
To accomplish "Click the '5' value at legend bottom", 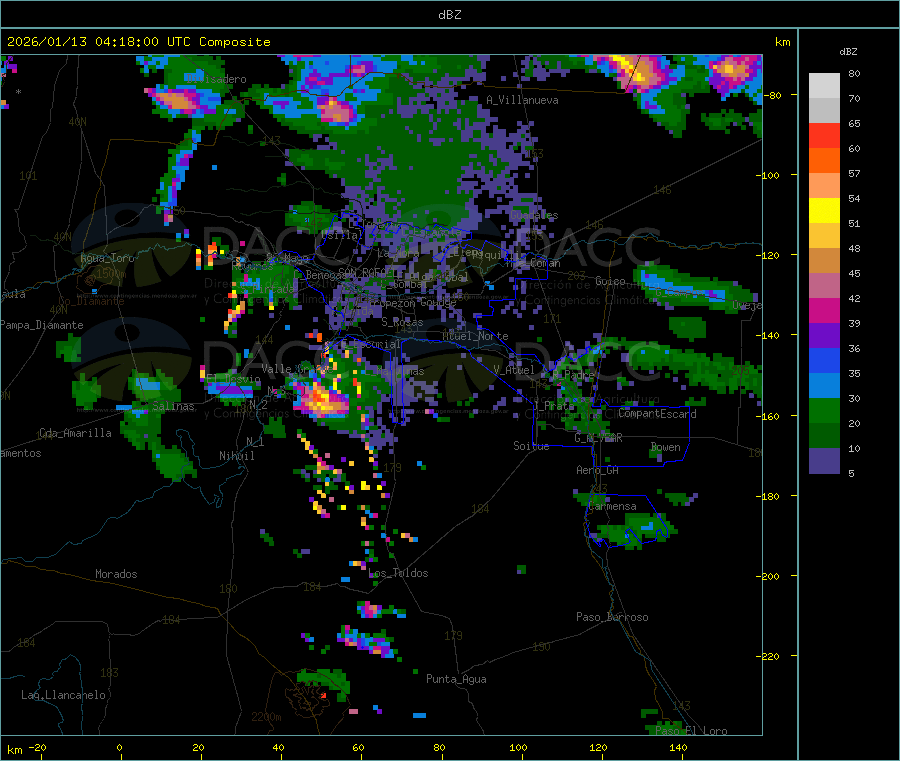I will pyautogui.click(x=851, y=473).
